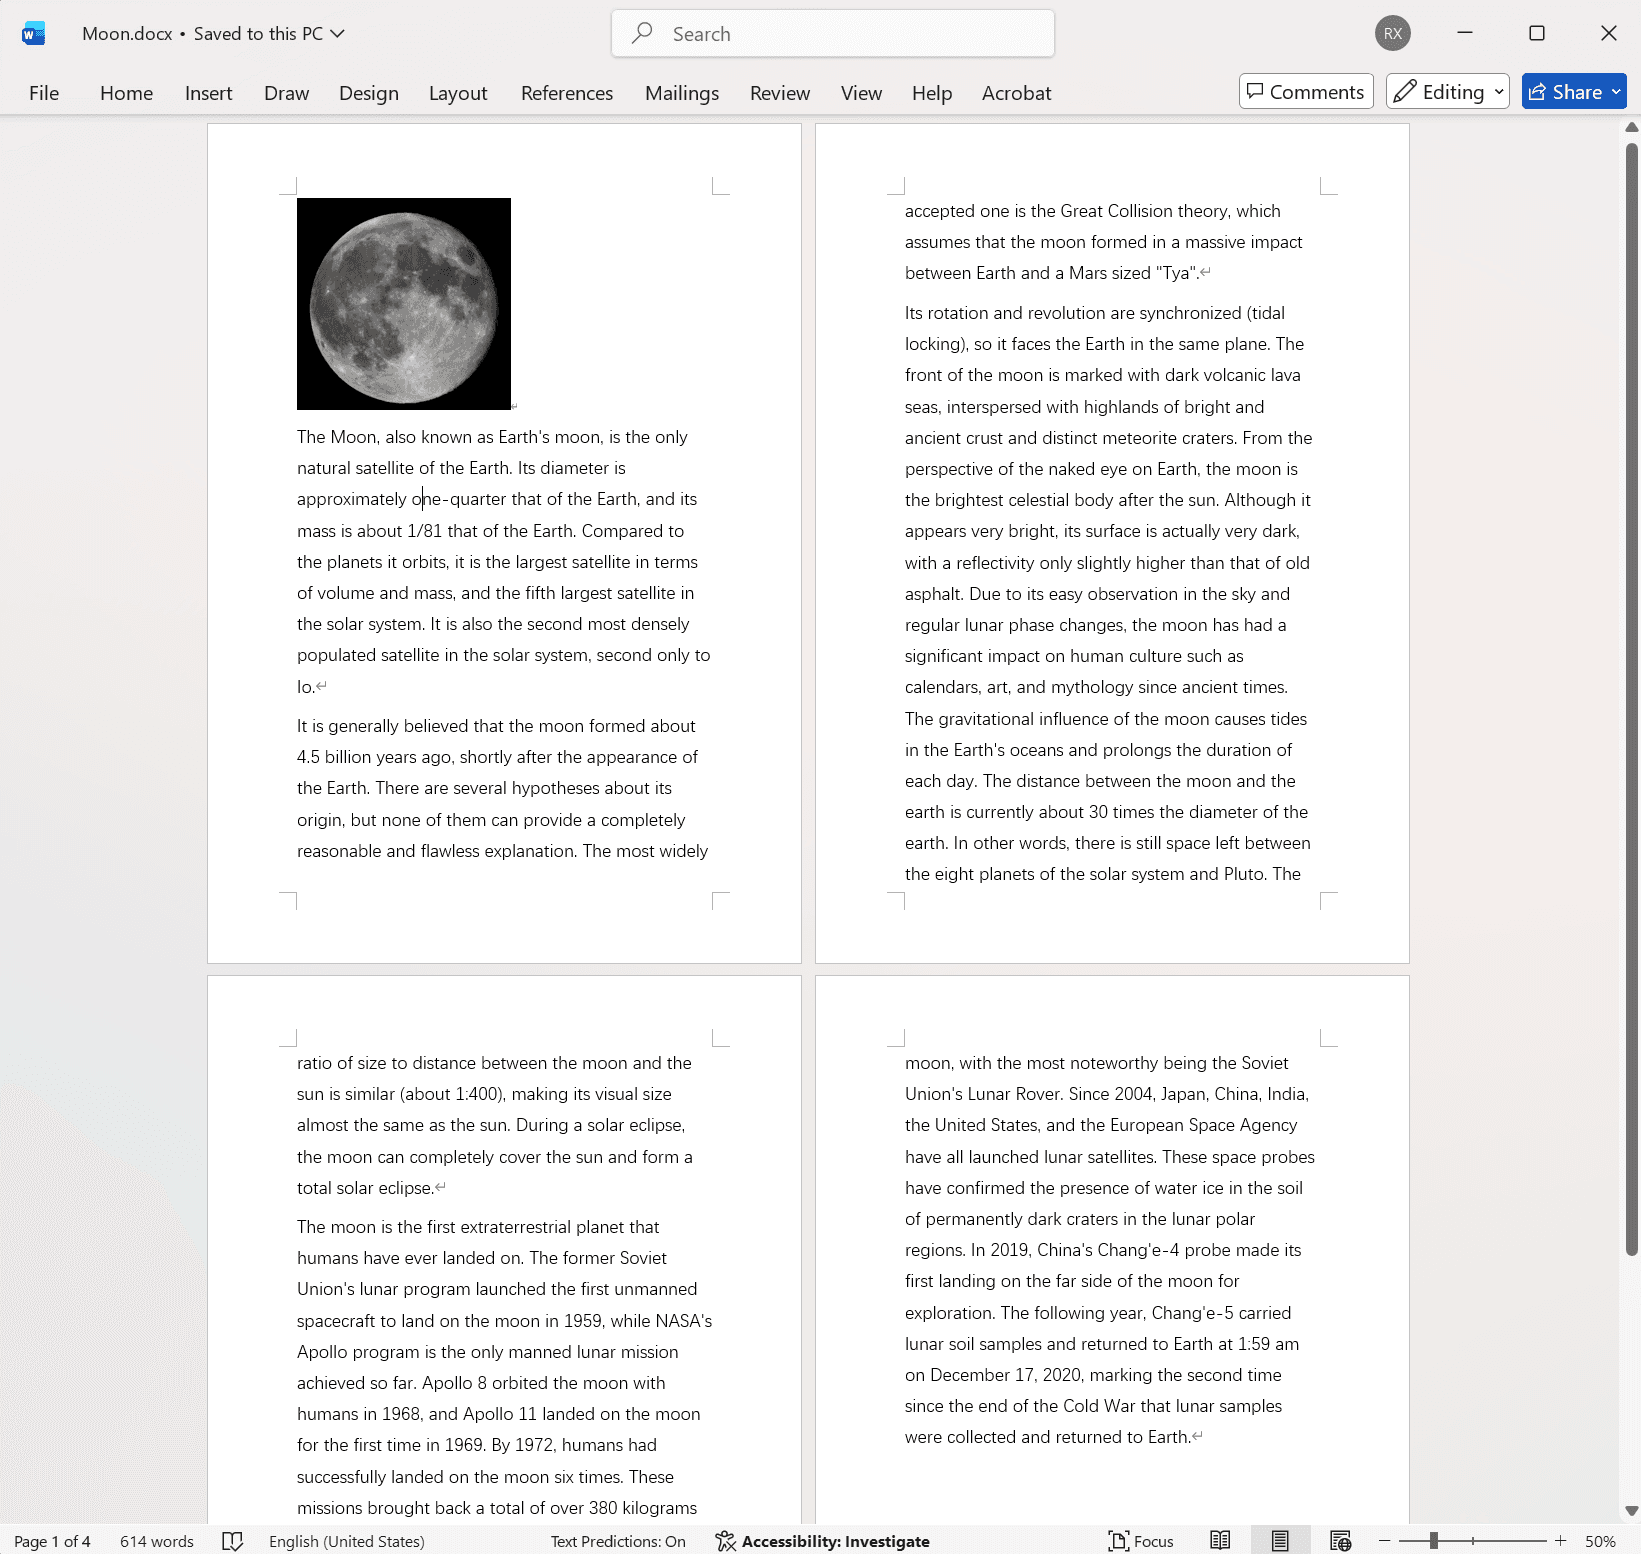Expand the Editing mode dropdown
This screenshot has height=1554, width=1641.
(1447, 92)
